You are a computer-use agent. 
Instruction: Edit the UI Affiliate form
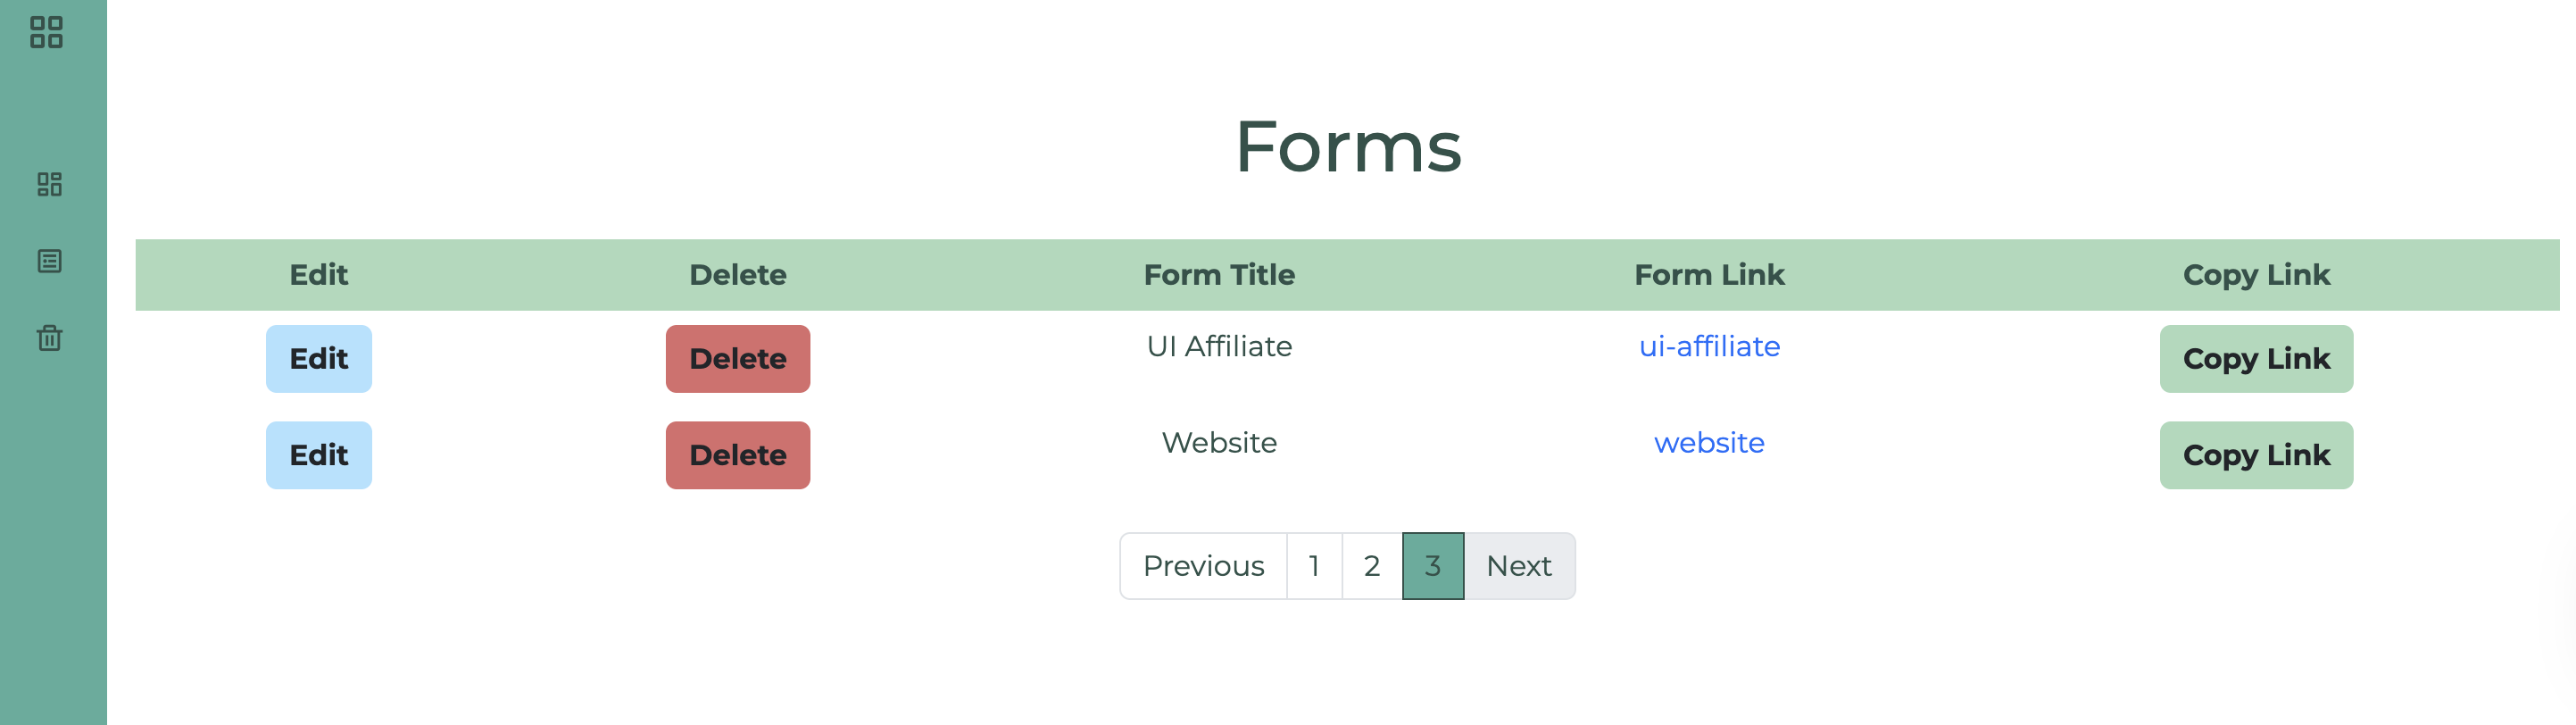click(318, 359)
